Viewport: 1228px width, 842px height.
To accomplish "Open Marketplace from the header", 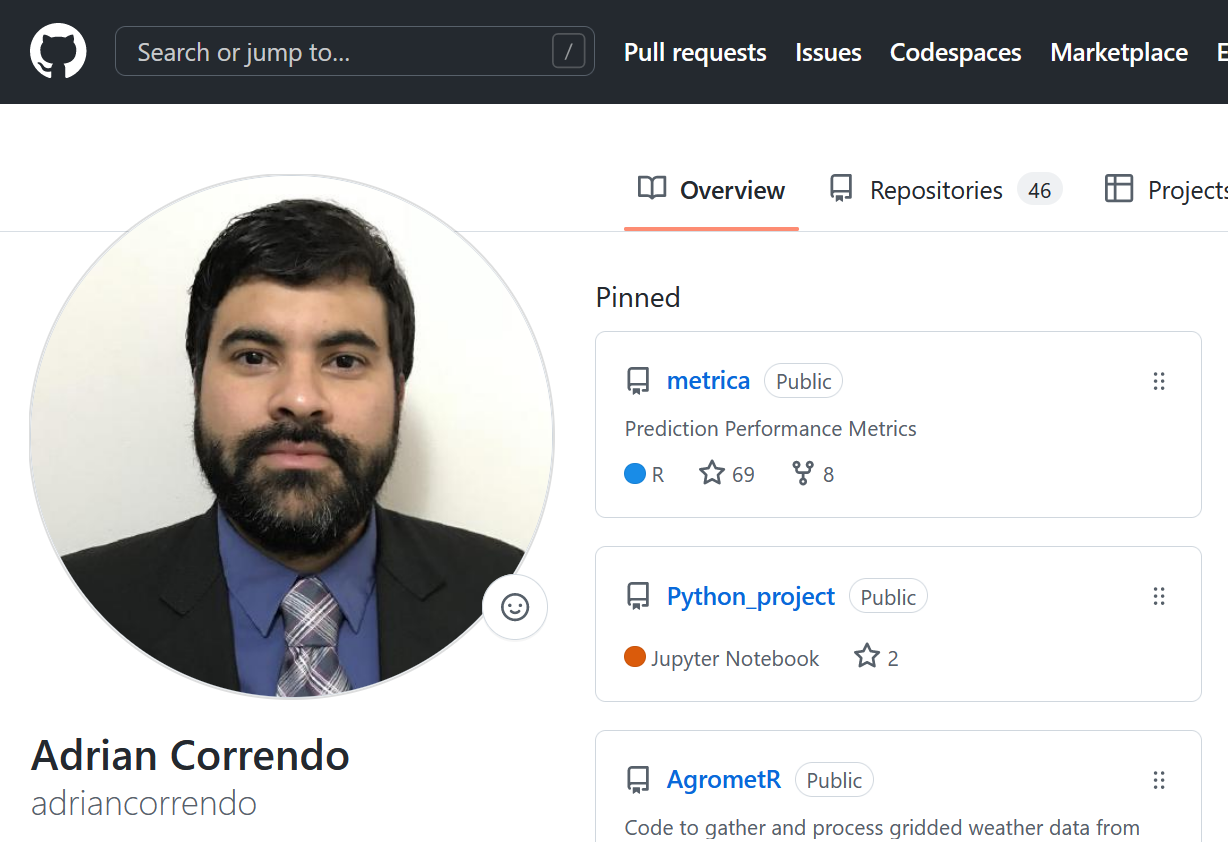I will coord(1119,52).
